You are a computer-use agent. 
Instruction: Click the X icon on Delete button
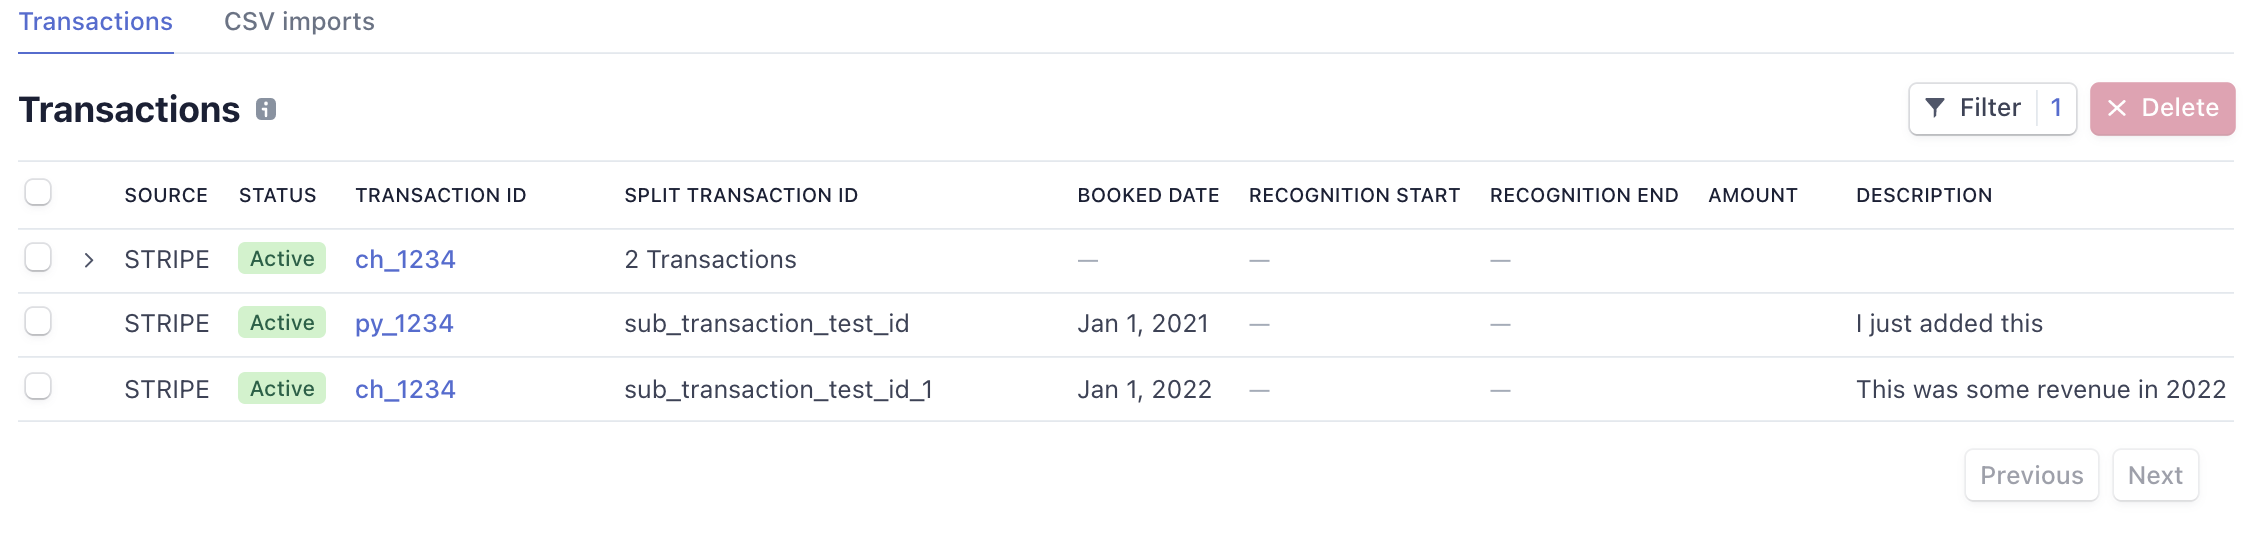pos(2116,108)
